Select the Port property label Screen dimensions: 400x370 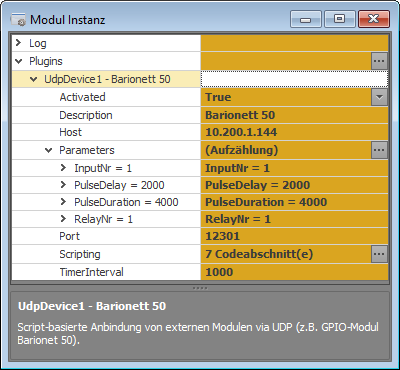click(69, 236)
